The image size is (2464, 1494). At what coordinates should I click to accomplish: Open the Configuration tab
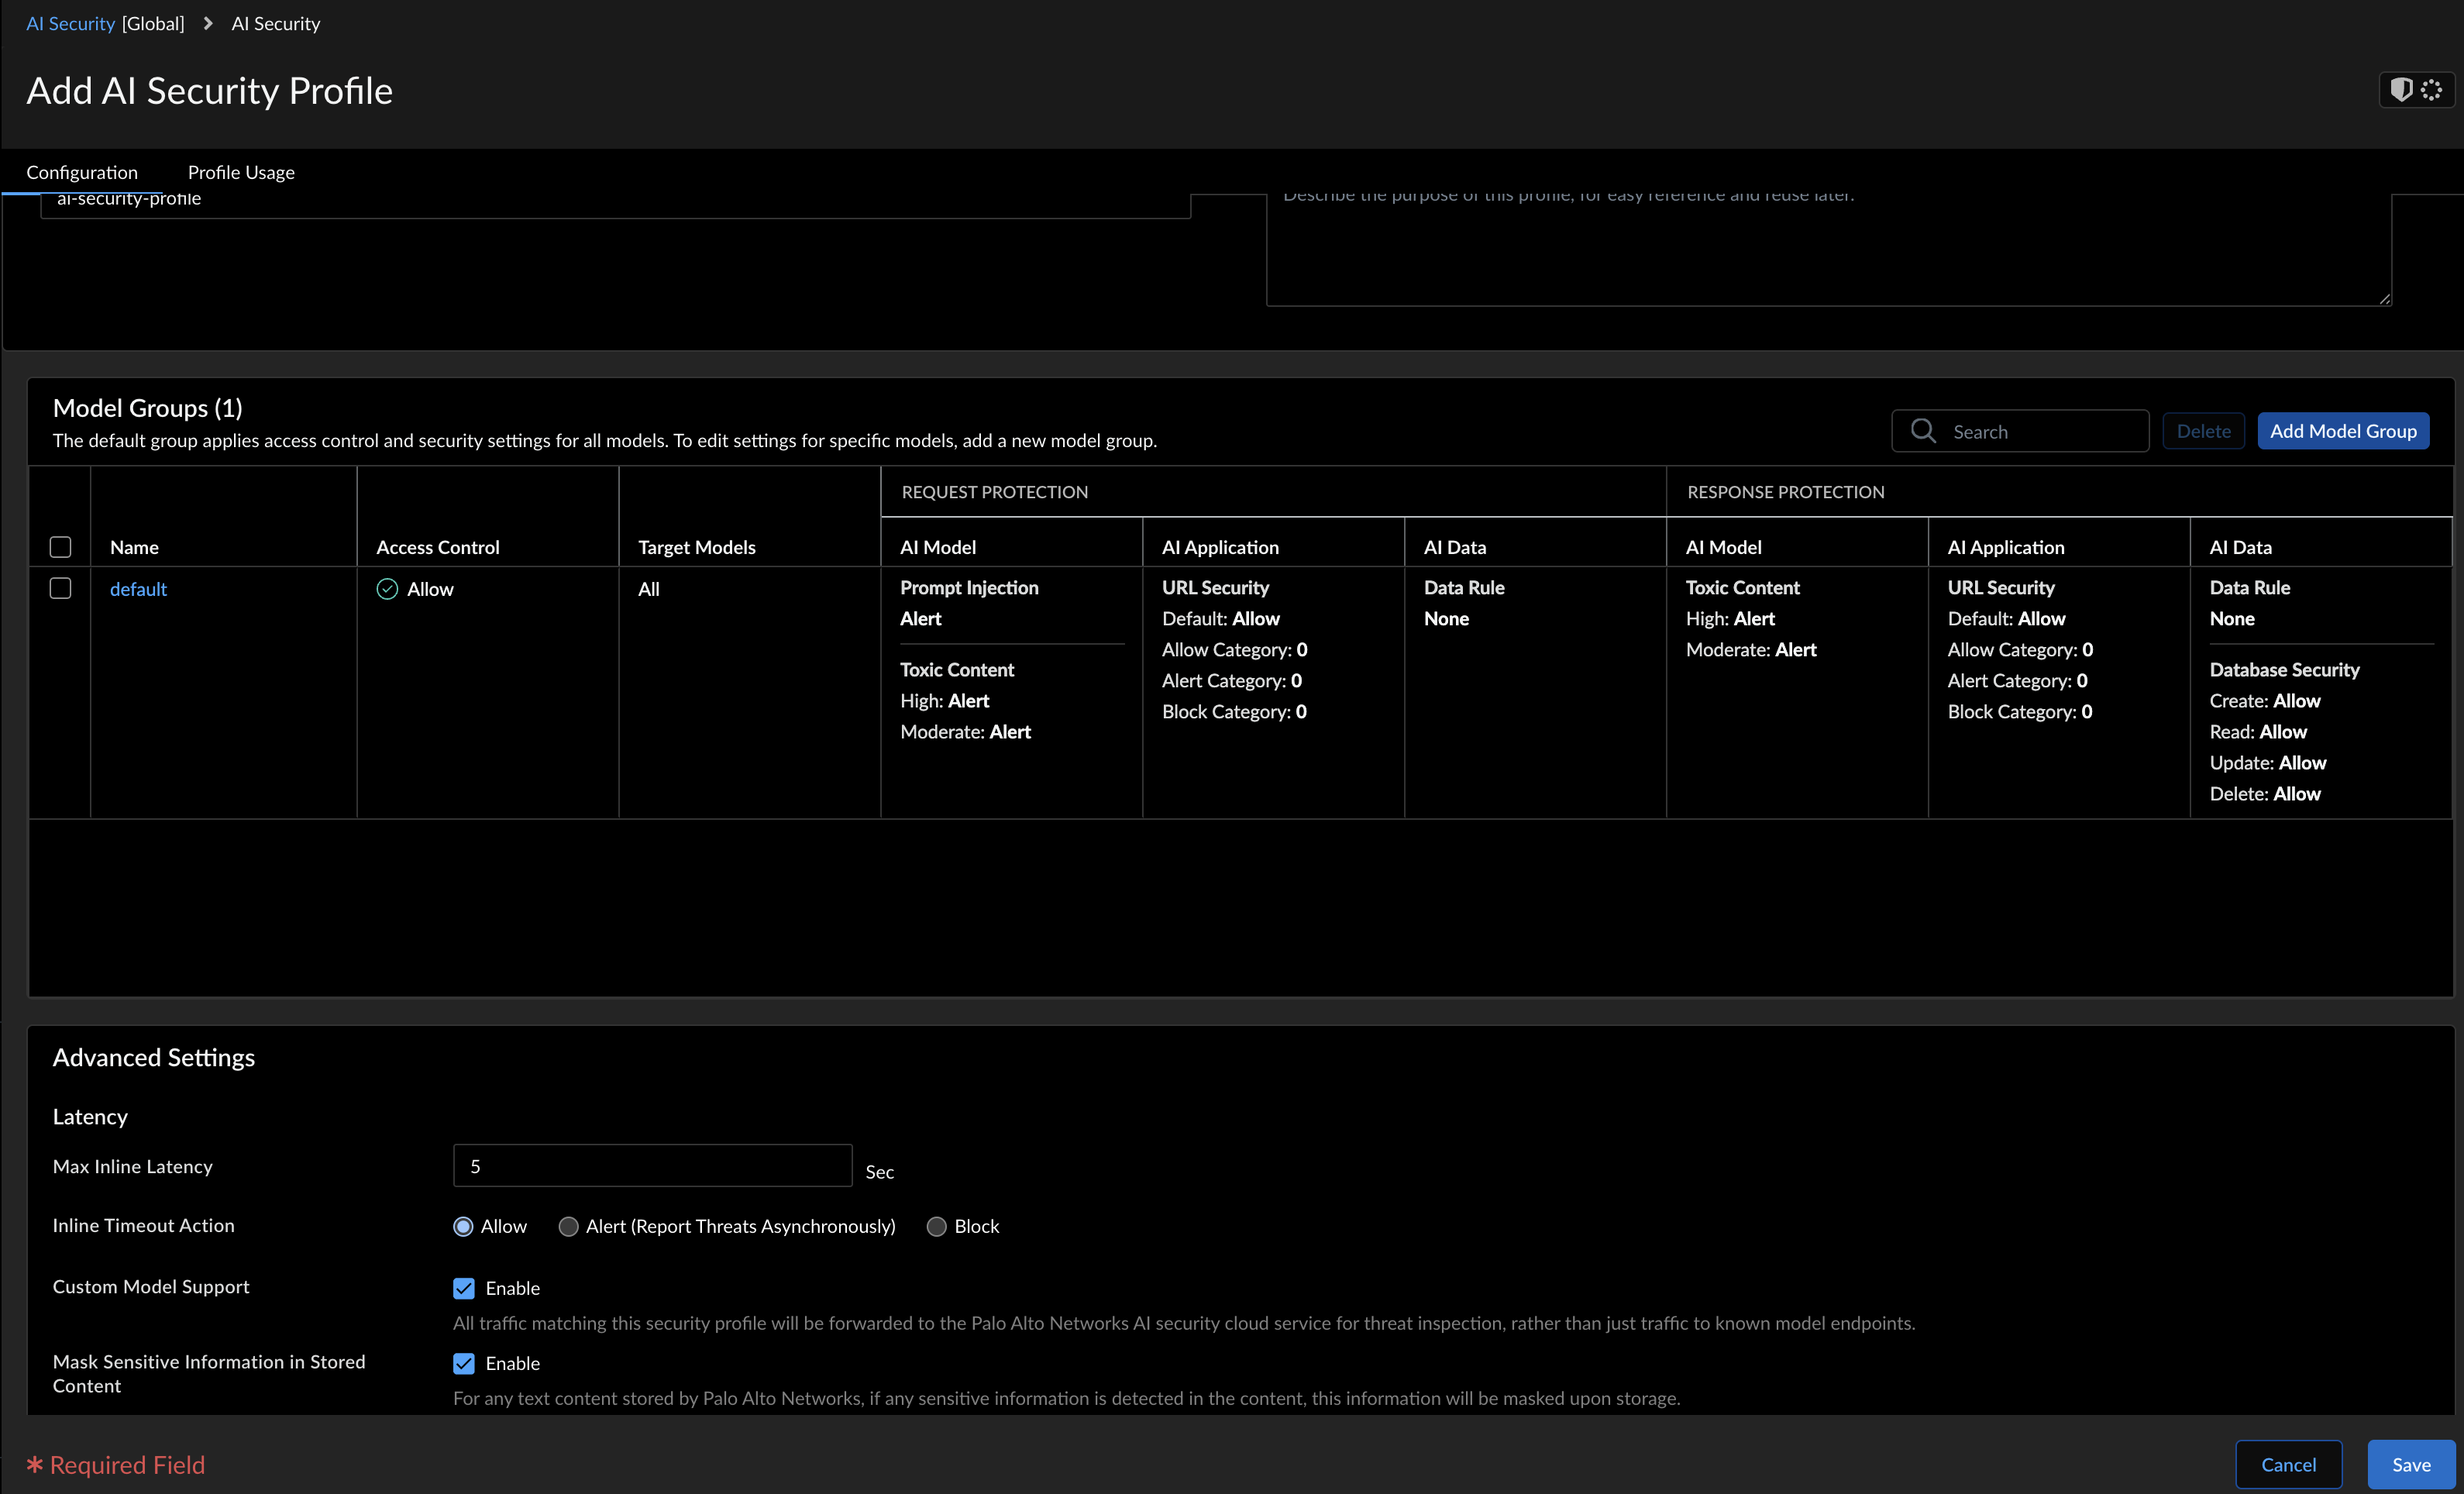point(82,172)
